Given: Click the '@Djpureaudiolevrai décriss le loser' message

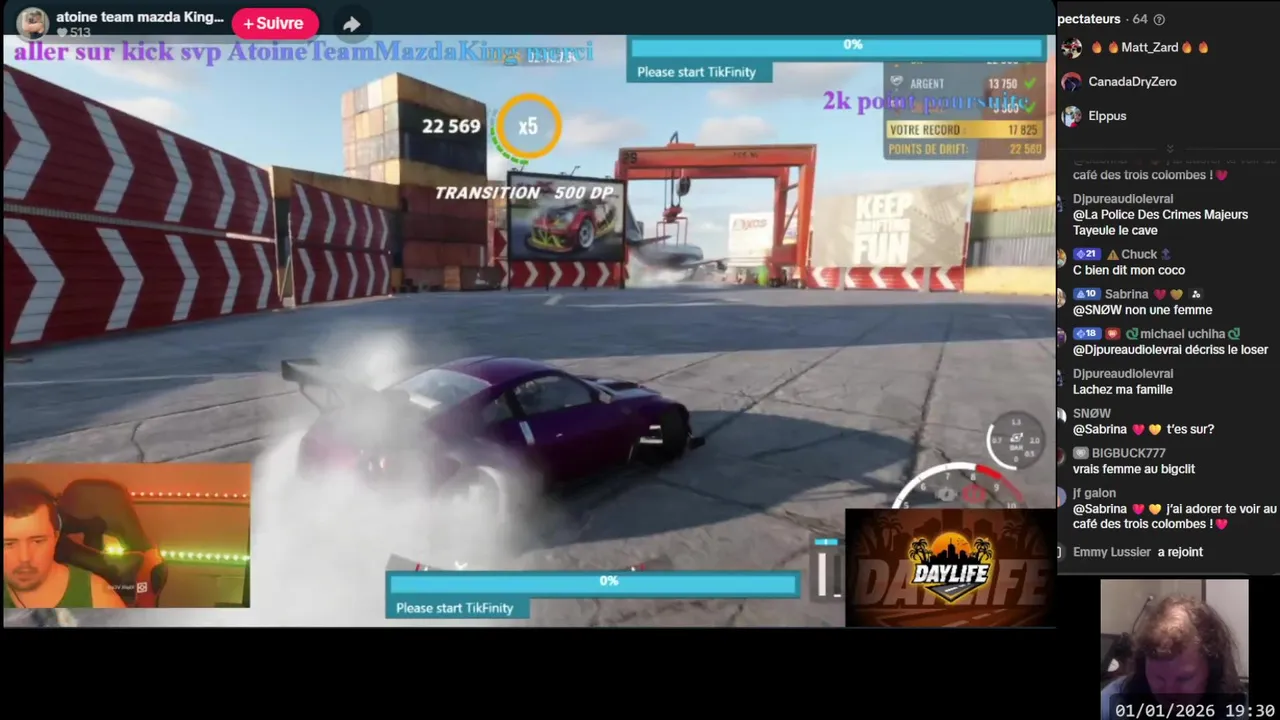Looking at the screenshot, I should [x=1170, y=350].
